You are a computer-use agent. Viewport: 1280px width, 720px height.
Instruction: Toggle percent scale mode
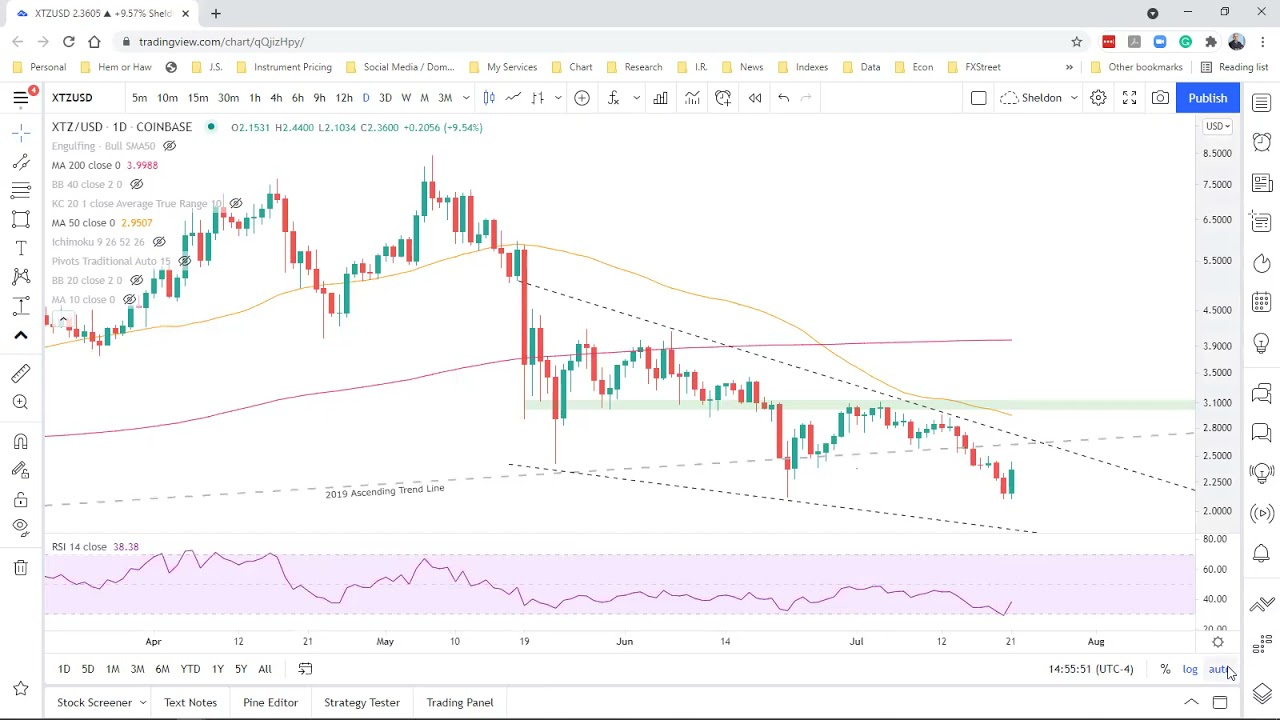click(1165, 669)
